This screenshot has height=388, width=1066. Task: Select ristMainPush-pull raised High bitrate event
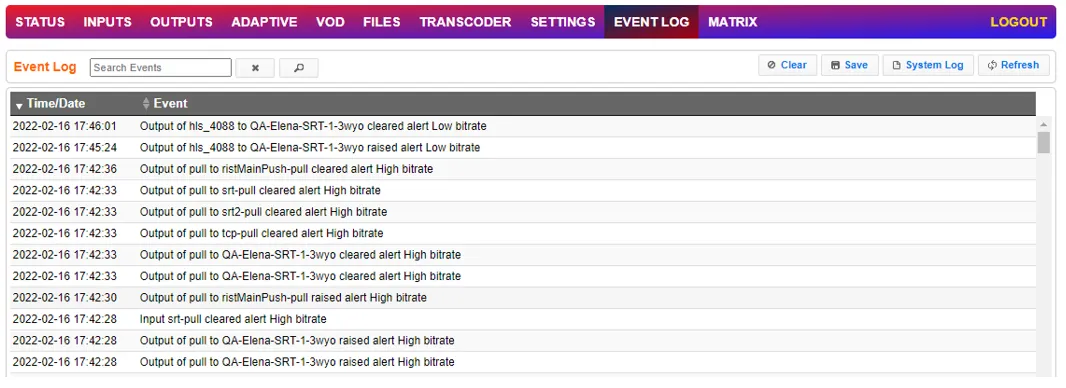(283, 298)
